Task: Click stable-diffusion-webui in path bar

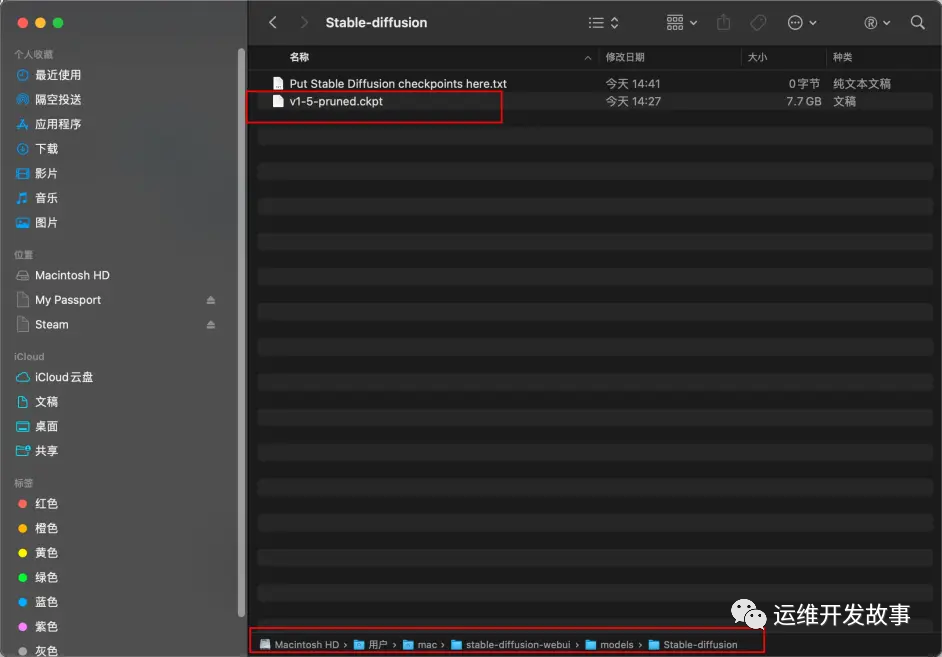Action: click(511, 644)
